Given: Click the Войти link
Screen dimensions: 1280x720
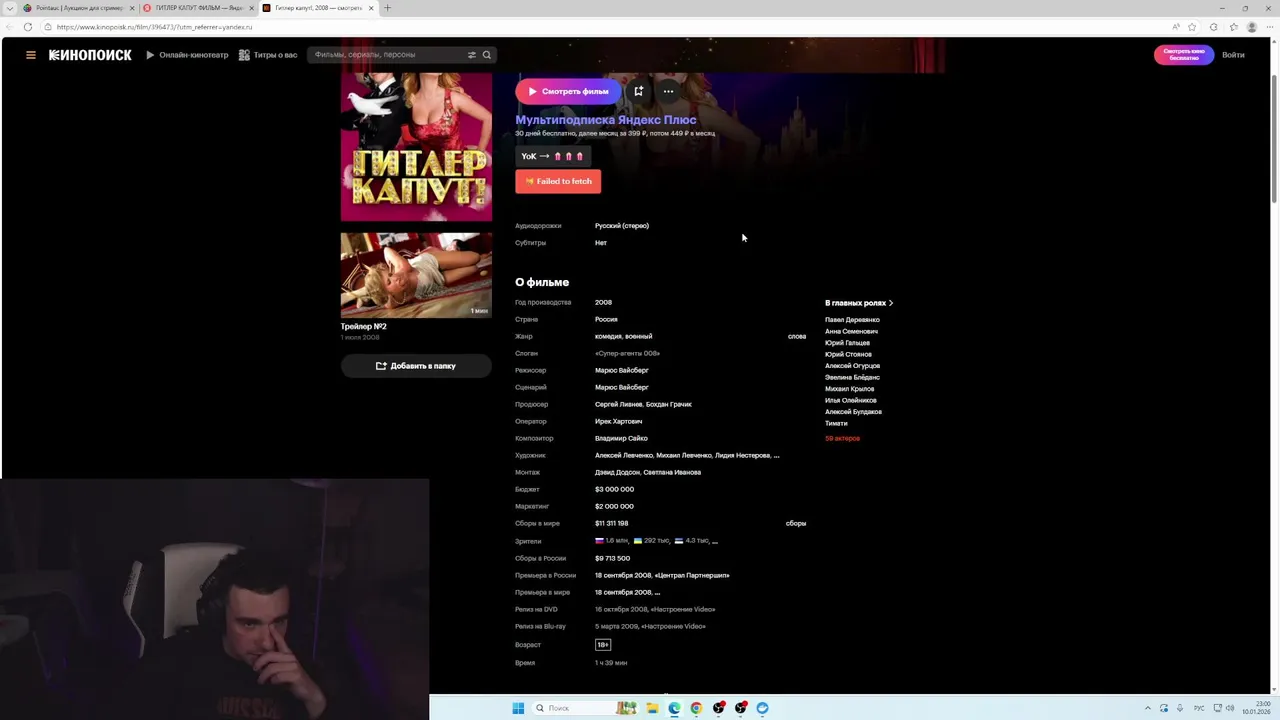Looking at the screenshot, I should (1233, 55).
